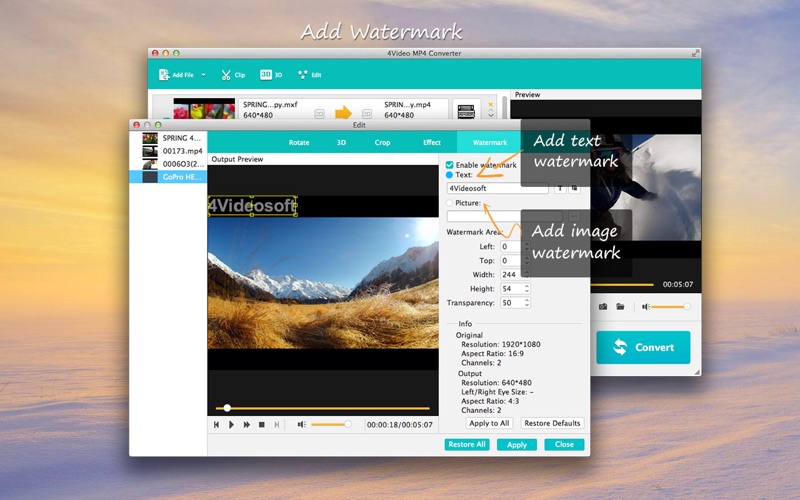Click the watermark text field 4Videosoft
Screen dimensions: 800x500
click(497, 188)
